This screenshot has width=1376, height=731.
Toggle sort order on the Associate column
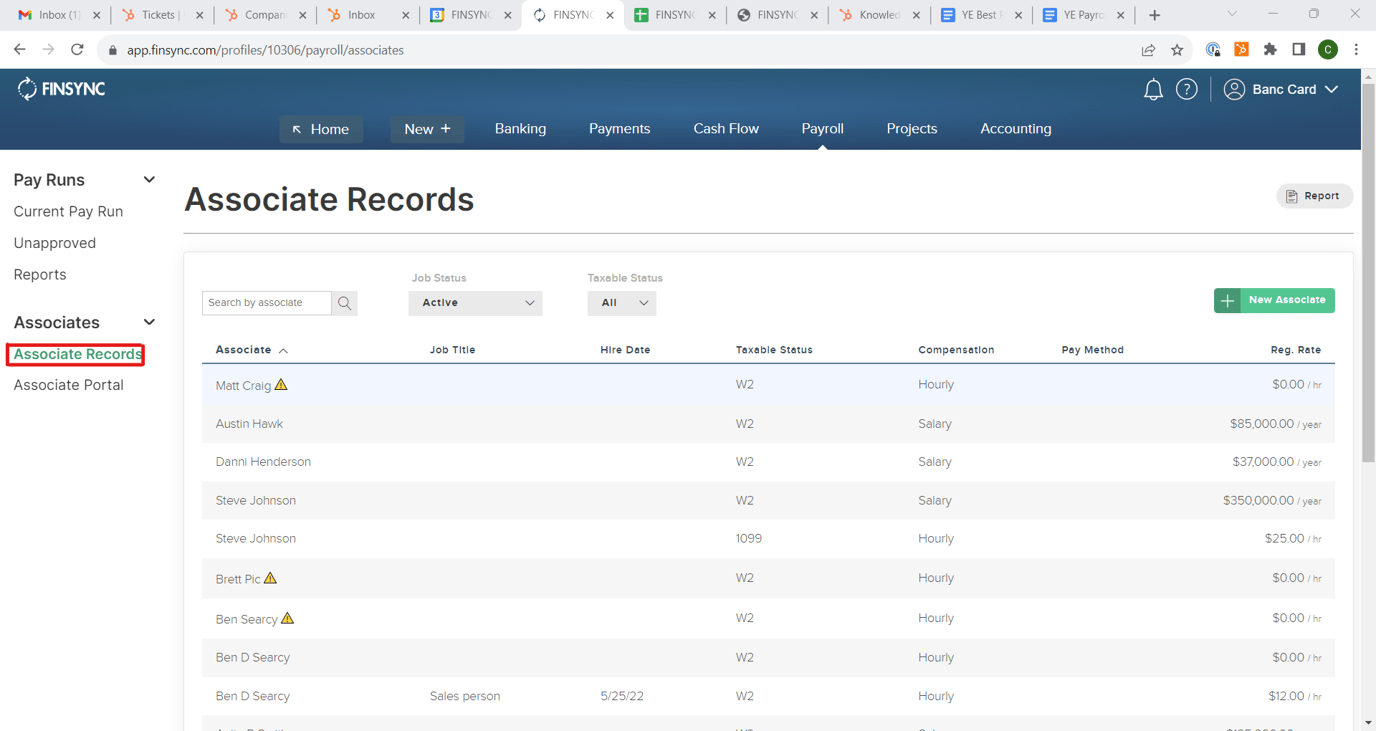(x=251, y=349)
